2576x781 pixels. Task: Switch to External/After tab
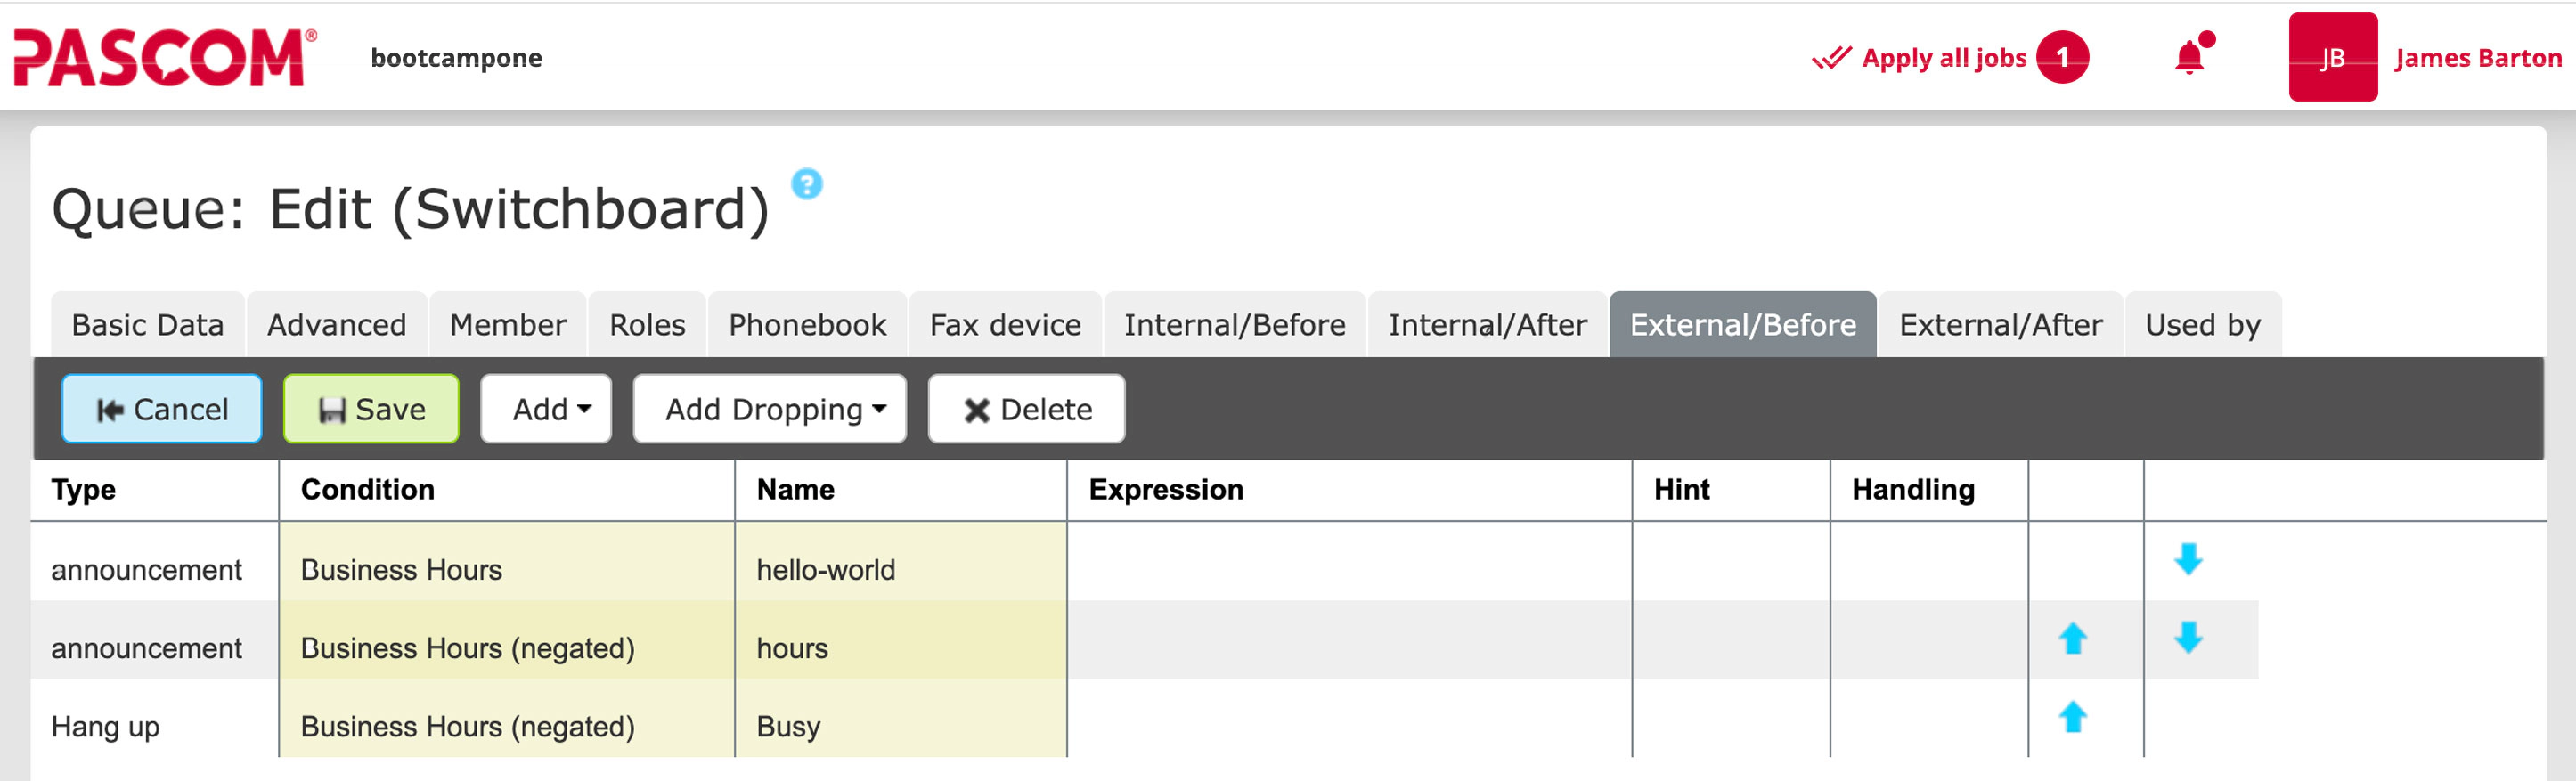2001,325
